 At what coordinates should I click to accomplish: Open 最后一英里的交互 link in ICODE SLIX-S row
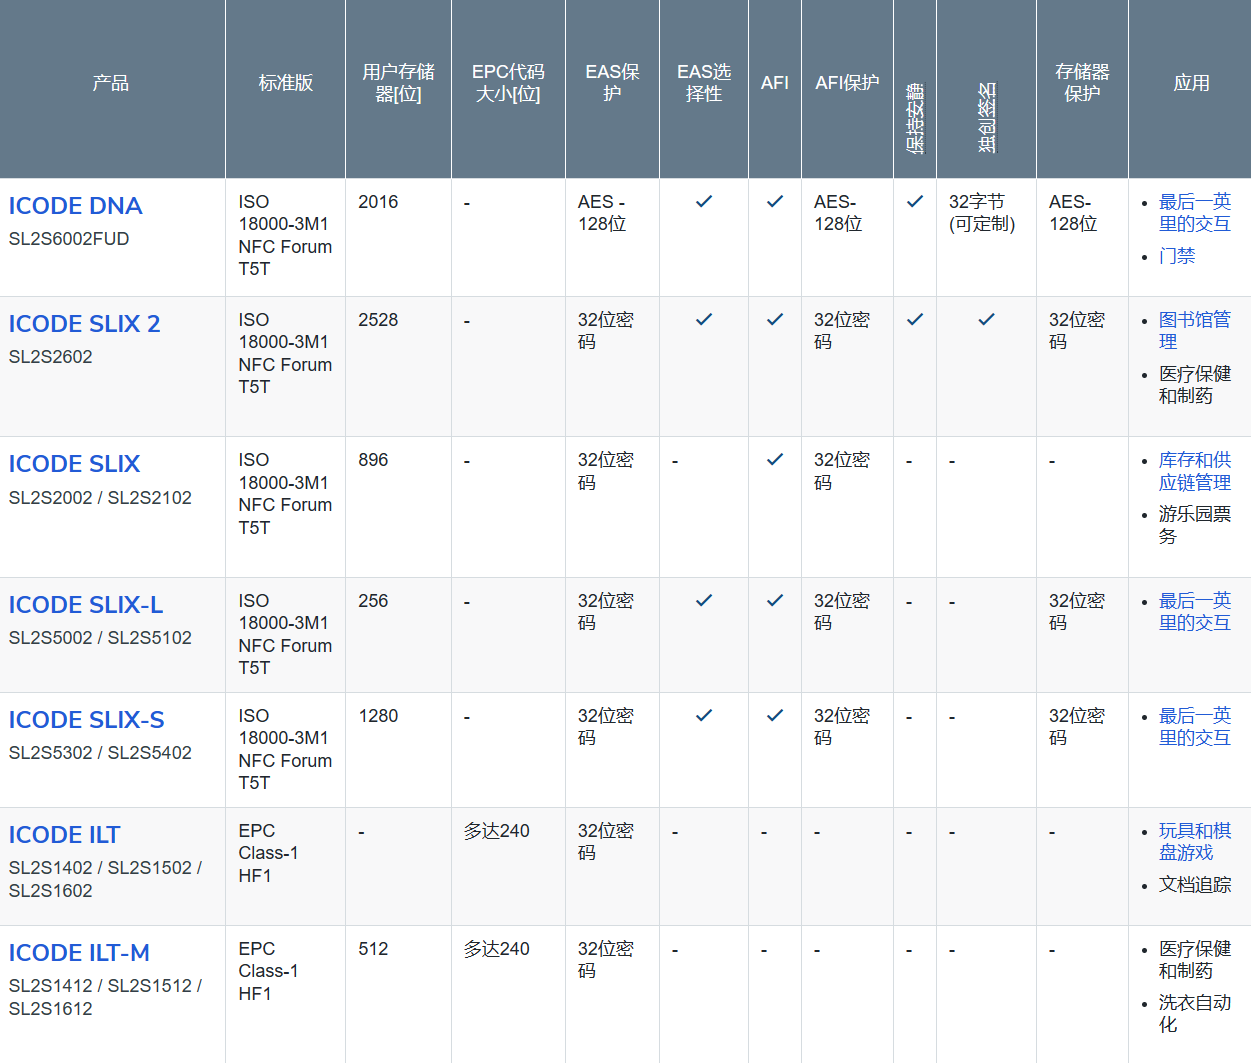click(x=1194, y=727)
